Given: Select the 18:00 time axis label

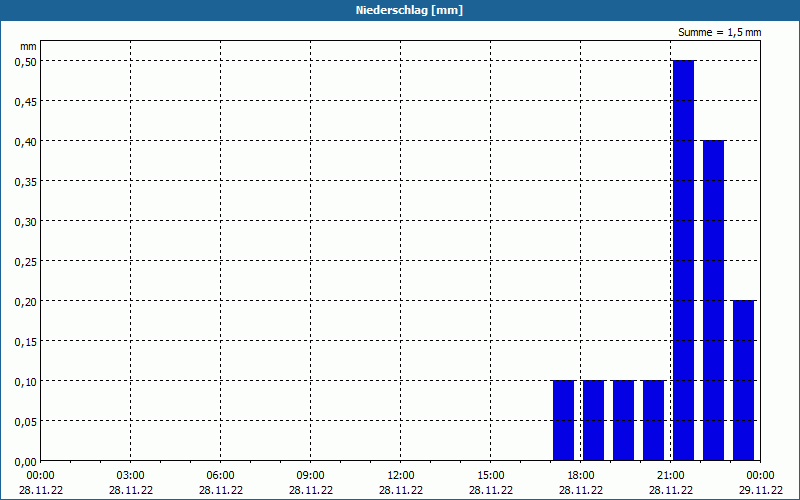Looking at the screenshot, I should [x=581, y=476].
